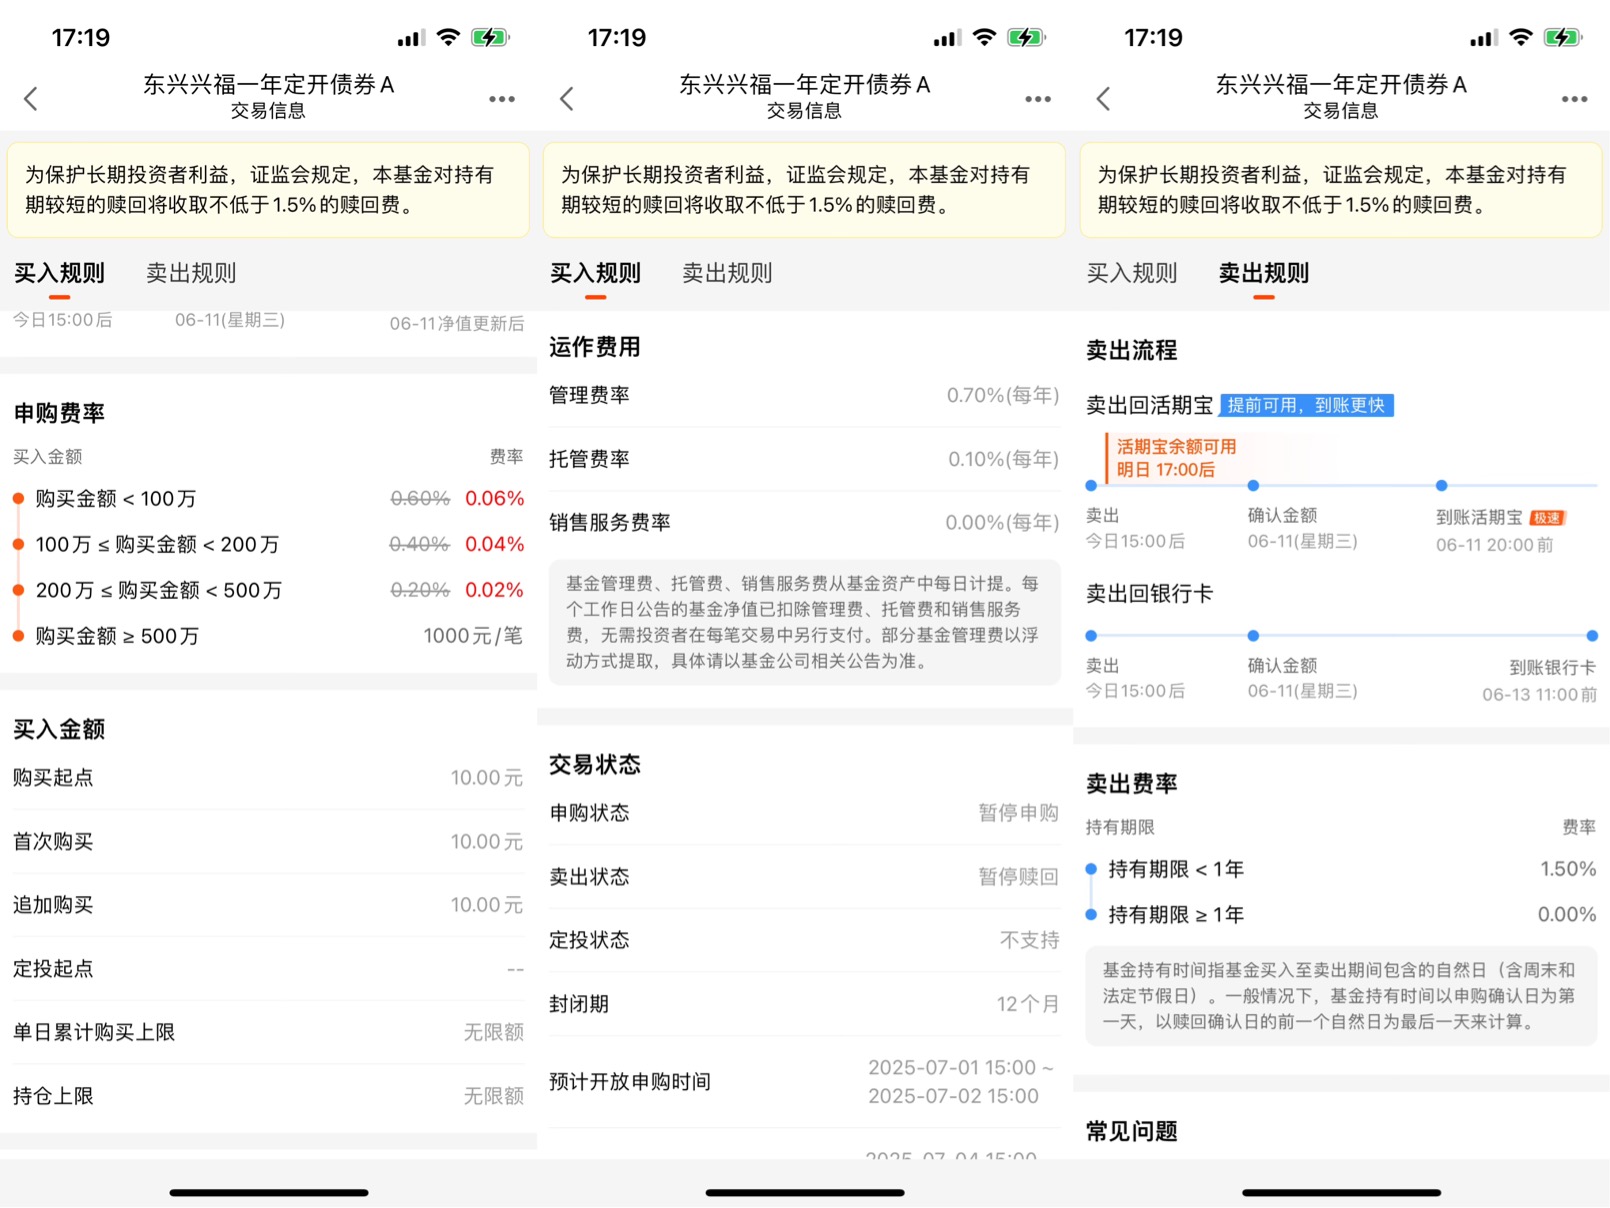This screenshot has width=1610, height=1208.
Task: Tap the back arrow on middle screen
Action: pos(567,98)
